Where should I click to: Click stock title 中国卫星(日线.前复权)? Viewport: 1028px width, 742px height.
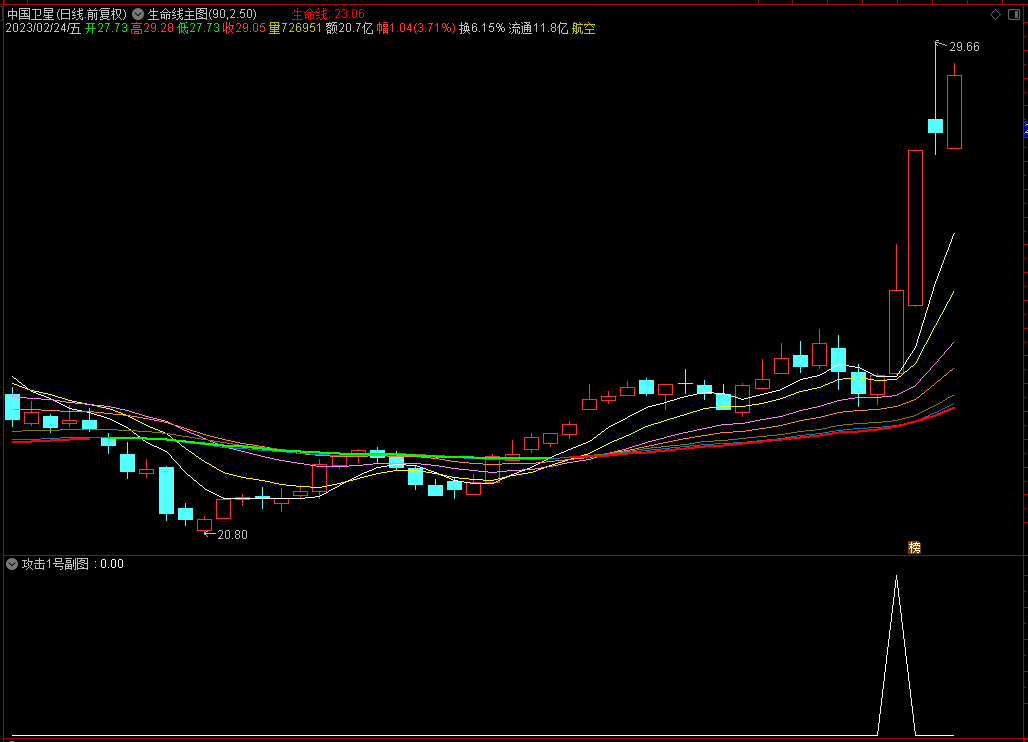[66, 14]
